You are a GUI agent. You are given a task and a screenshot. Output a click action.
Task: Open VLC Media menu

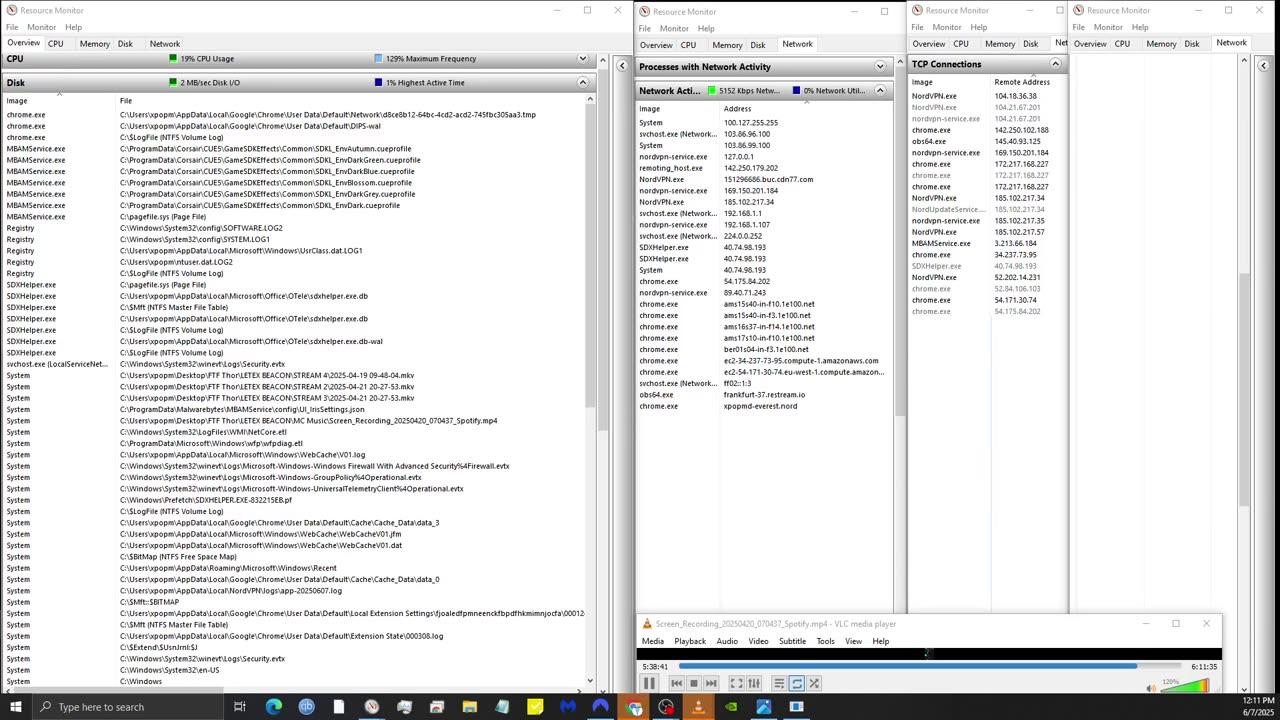point(653,641)
